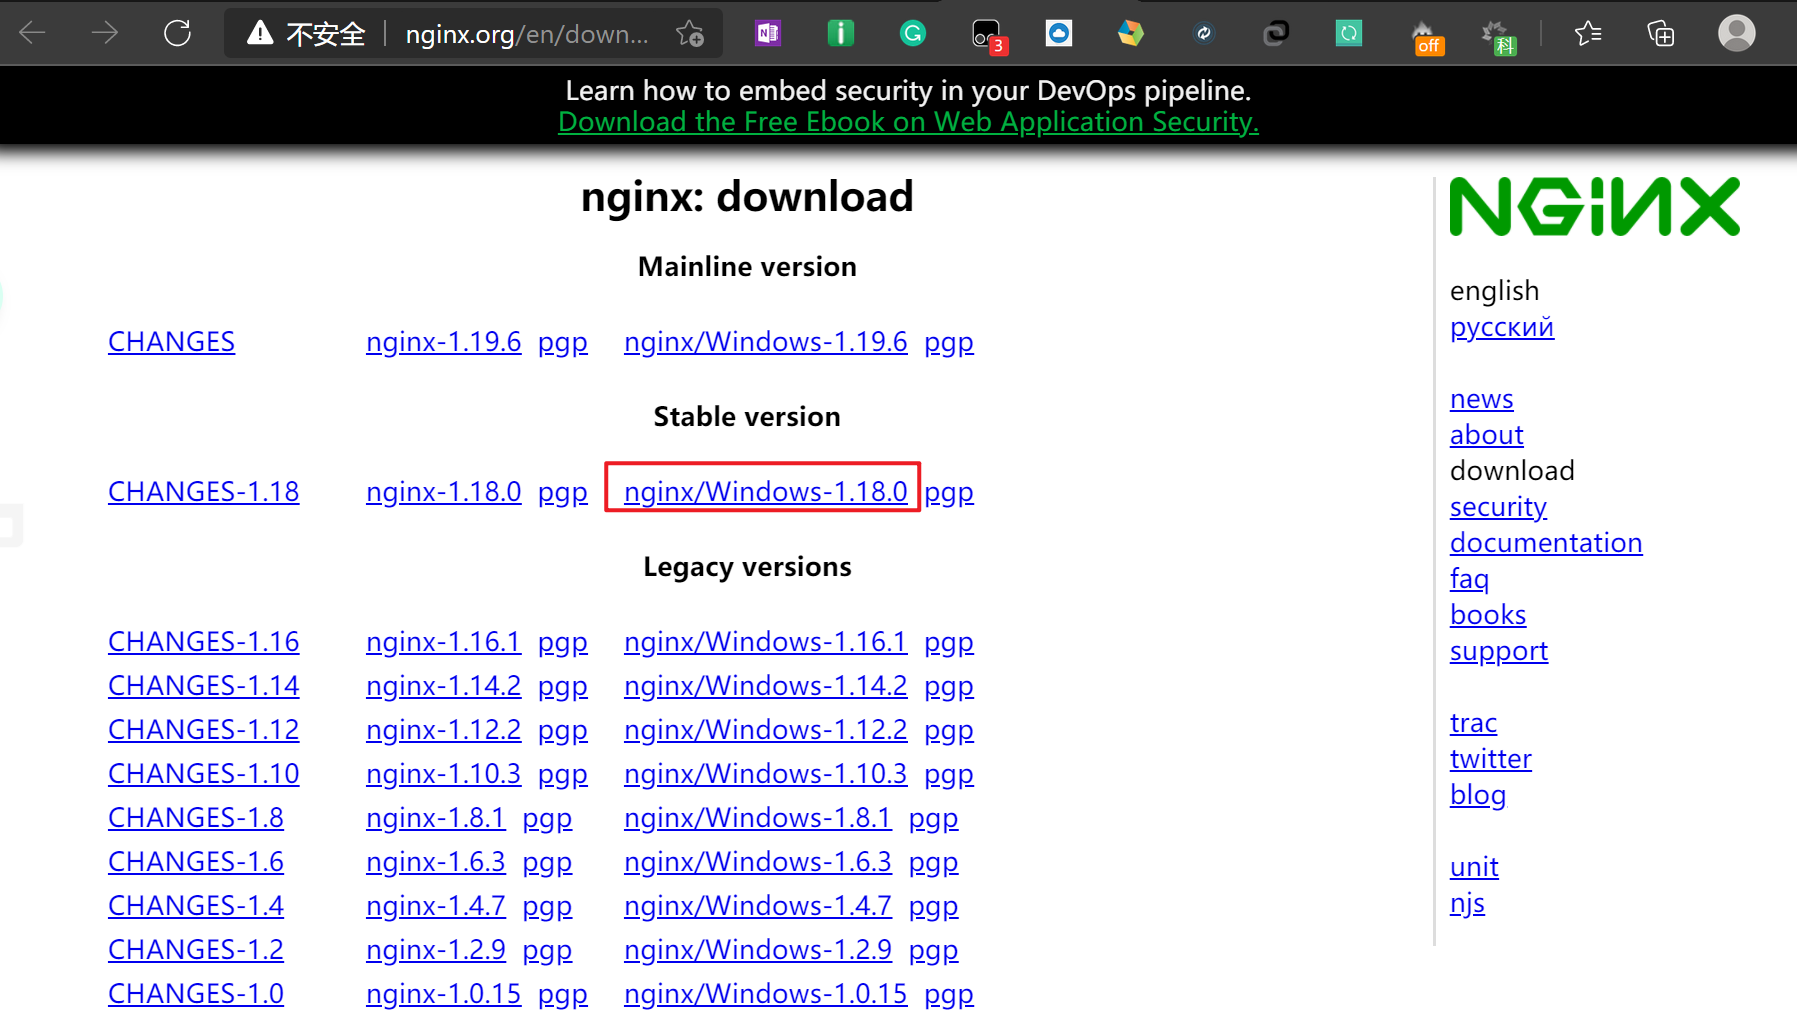
Task: Open the support link in the sidebar
Action: point(1499,651)
